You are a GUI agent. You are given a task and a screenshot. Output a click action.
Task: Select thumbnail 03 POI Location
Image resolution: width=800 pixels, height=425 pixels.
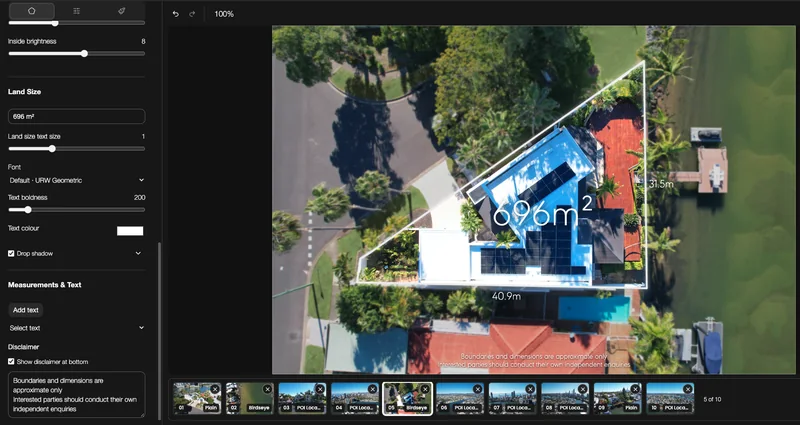pyautogui.click(x=302, y=398)
